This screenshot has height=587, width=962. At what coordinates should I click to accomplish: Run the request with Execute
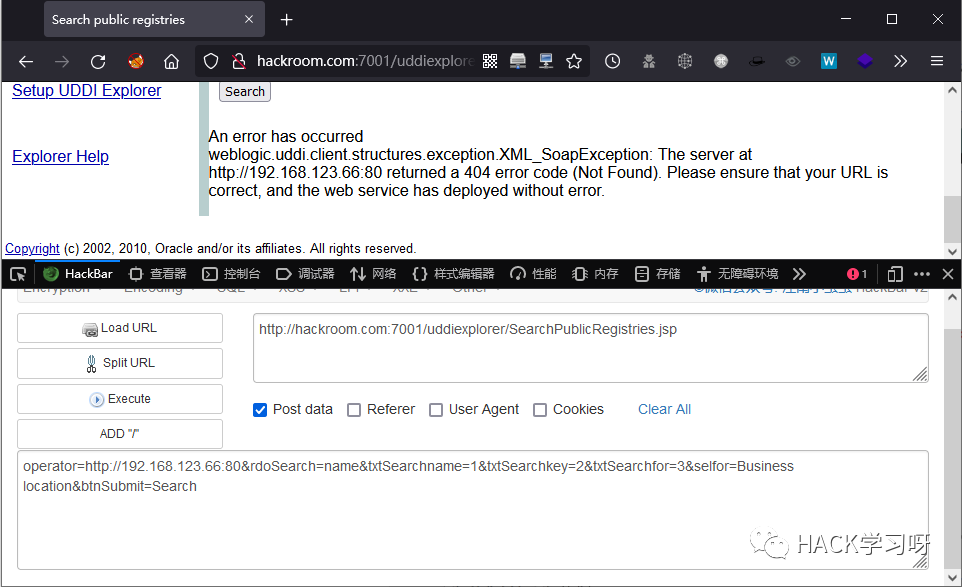point(120,399)
